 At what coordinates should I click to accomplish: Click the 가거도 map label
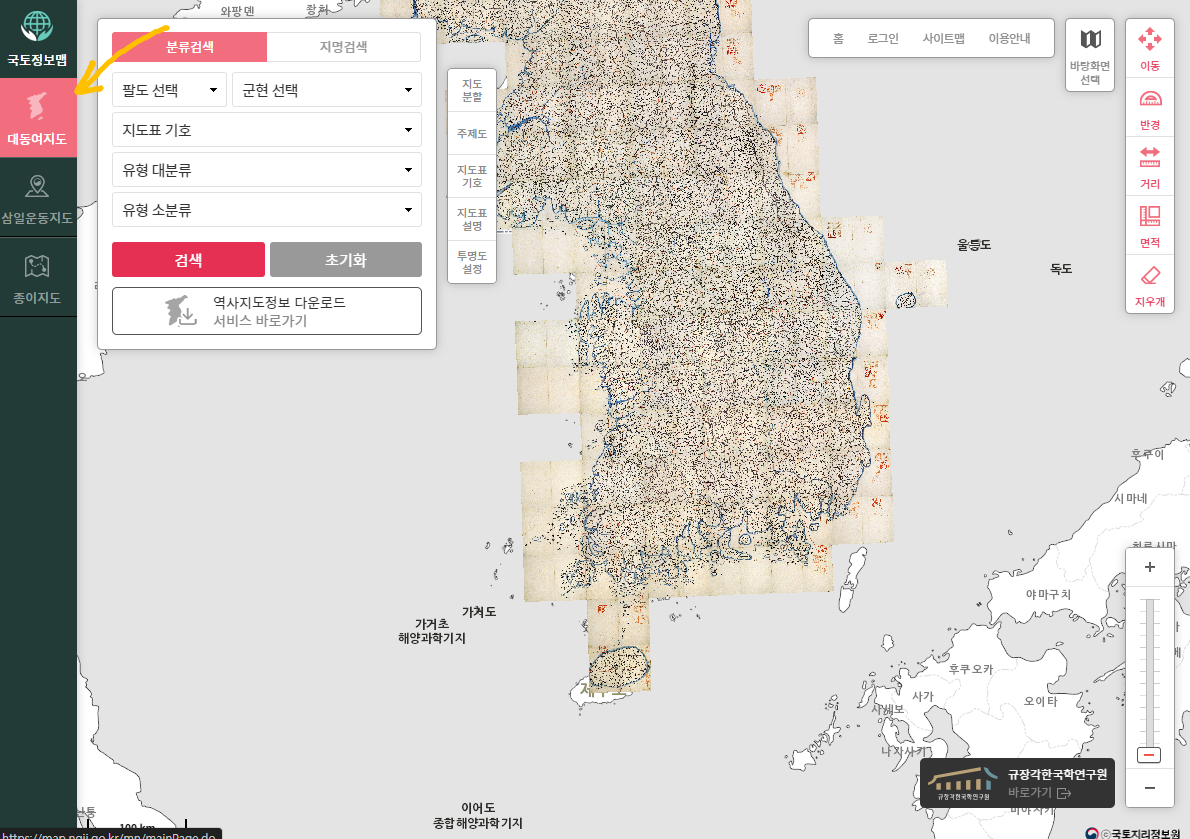pyautogui.click(x=479, y=611)
